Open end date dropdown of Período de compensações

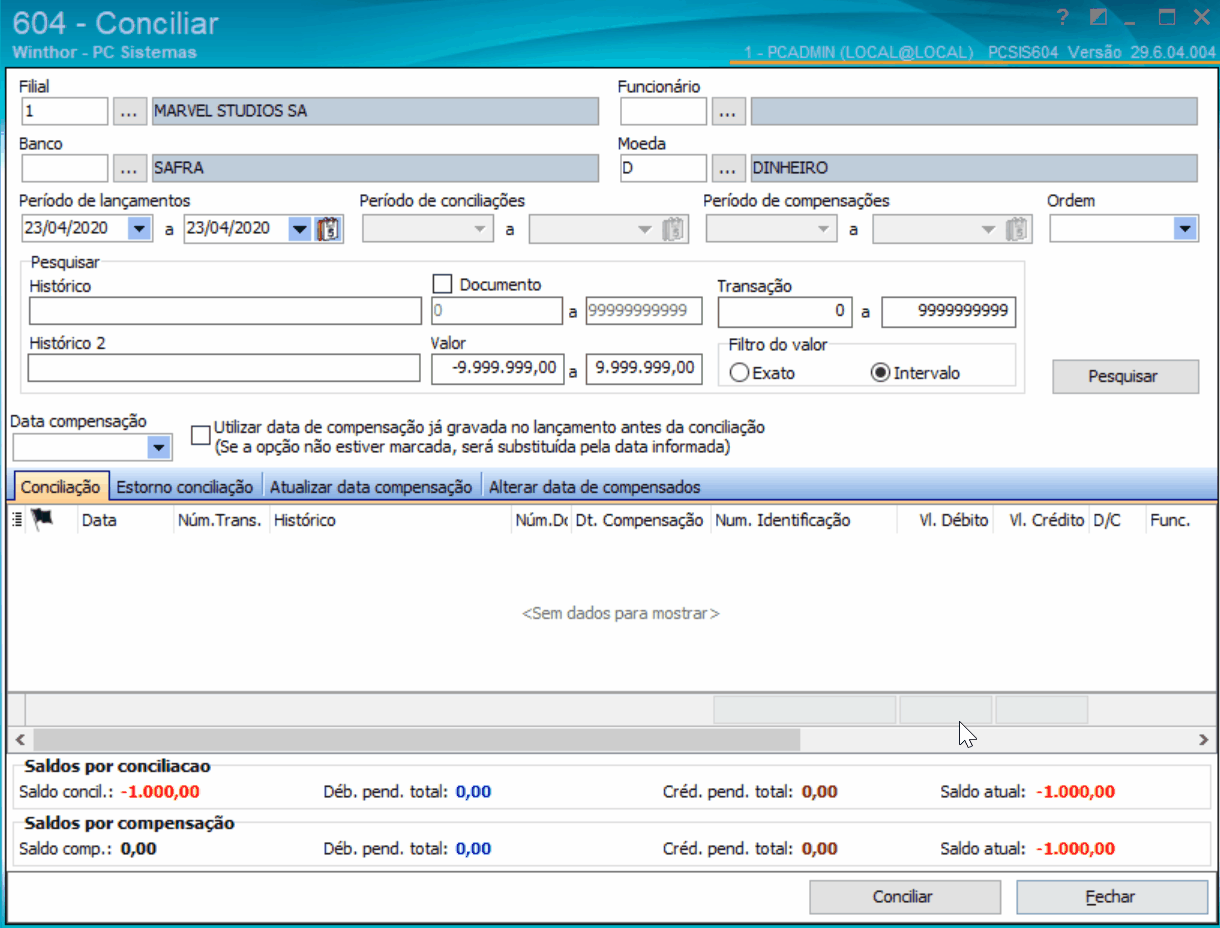coord(989,229)
